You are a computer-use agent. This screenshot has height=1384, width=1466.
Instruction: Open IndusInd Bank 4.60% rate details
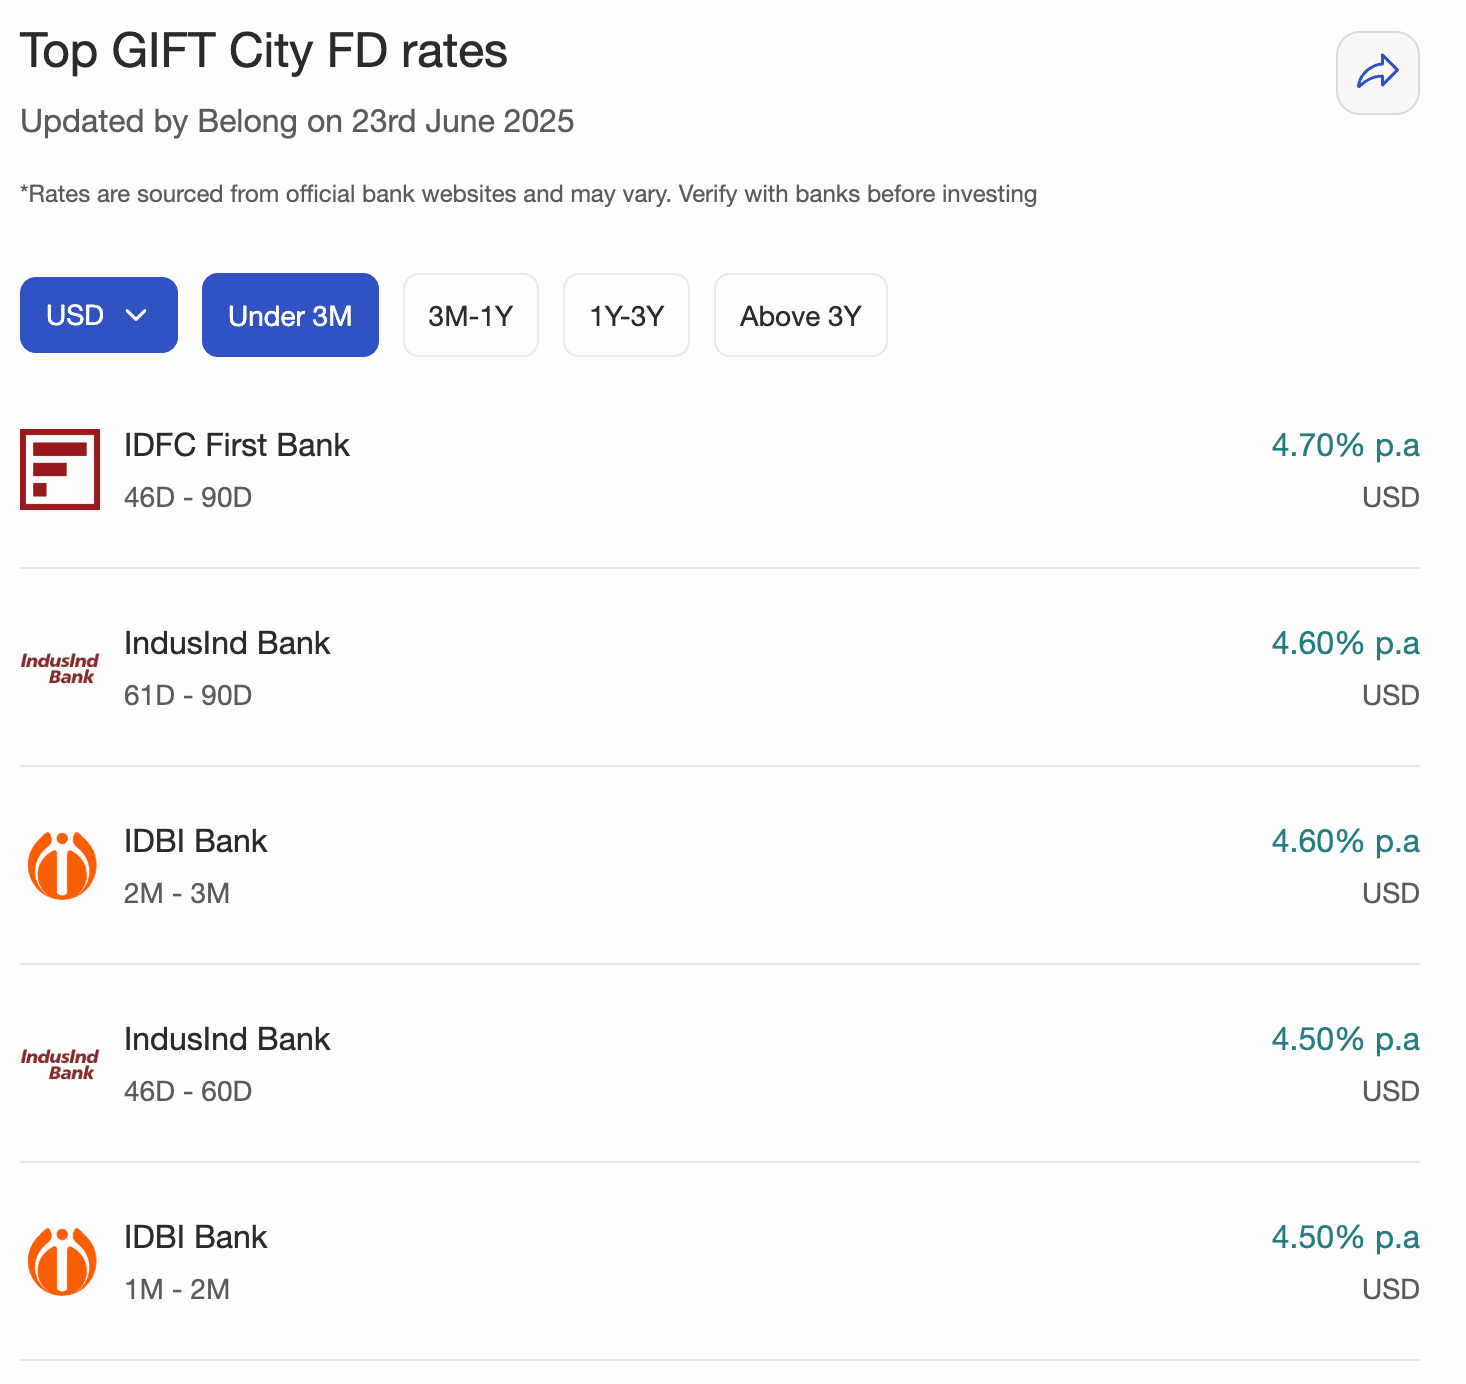click(1345, 643)
